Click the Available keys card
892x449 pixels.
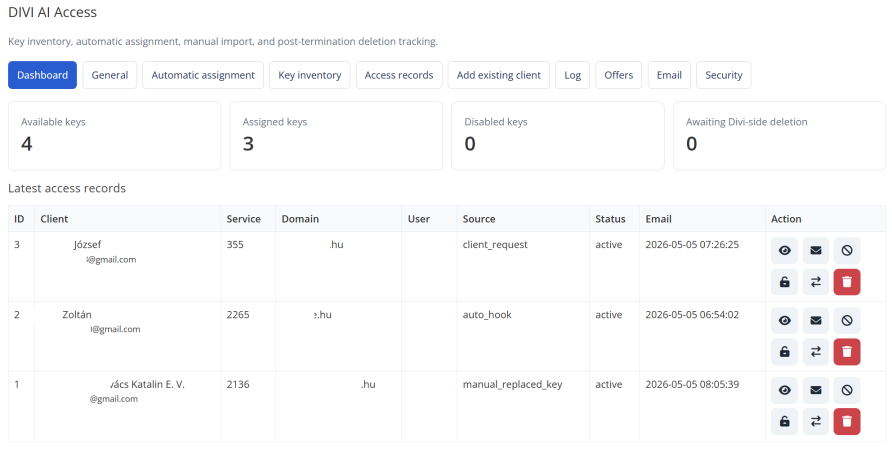coord(114,136)
